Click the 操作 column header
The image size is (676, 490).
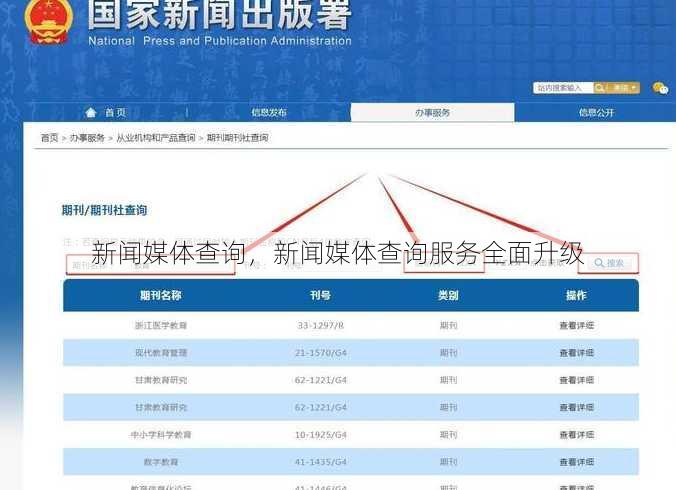(x=576, y=296)
